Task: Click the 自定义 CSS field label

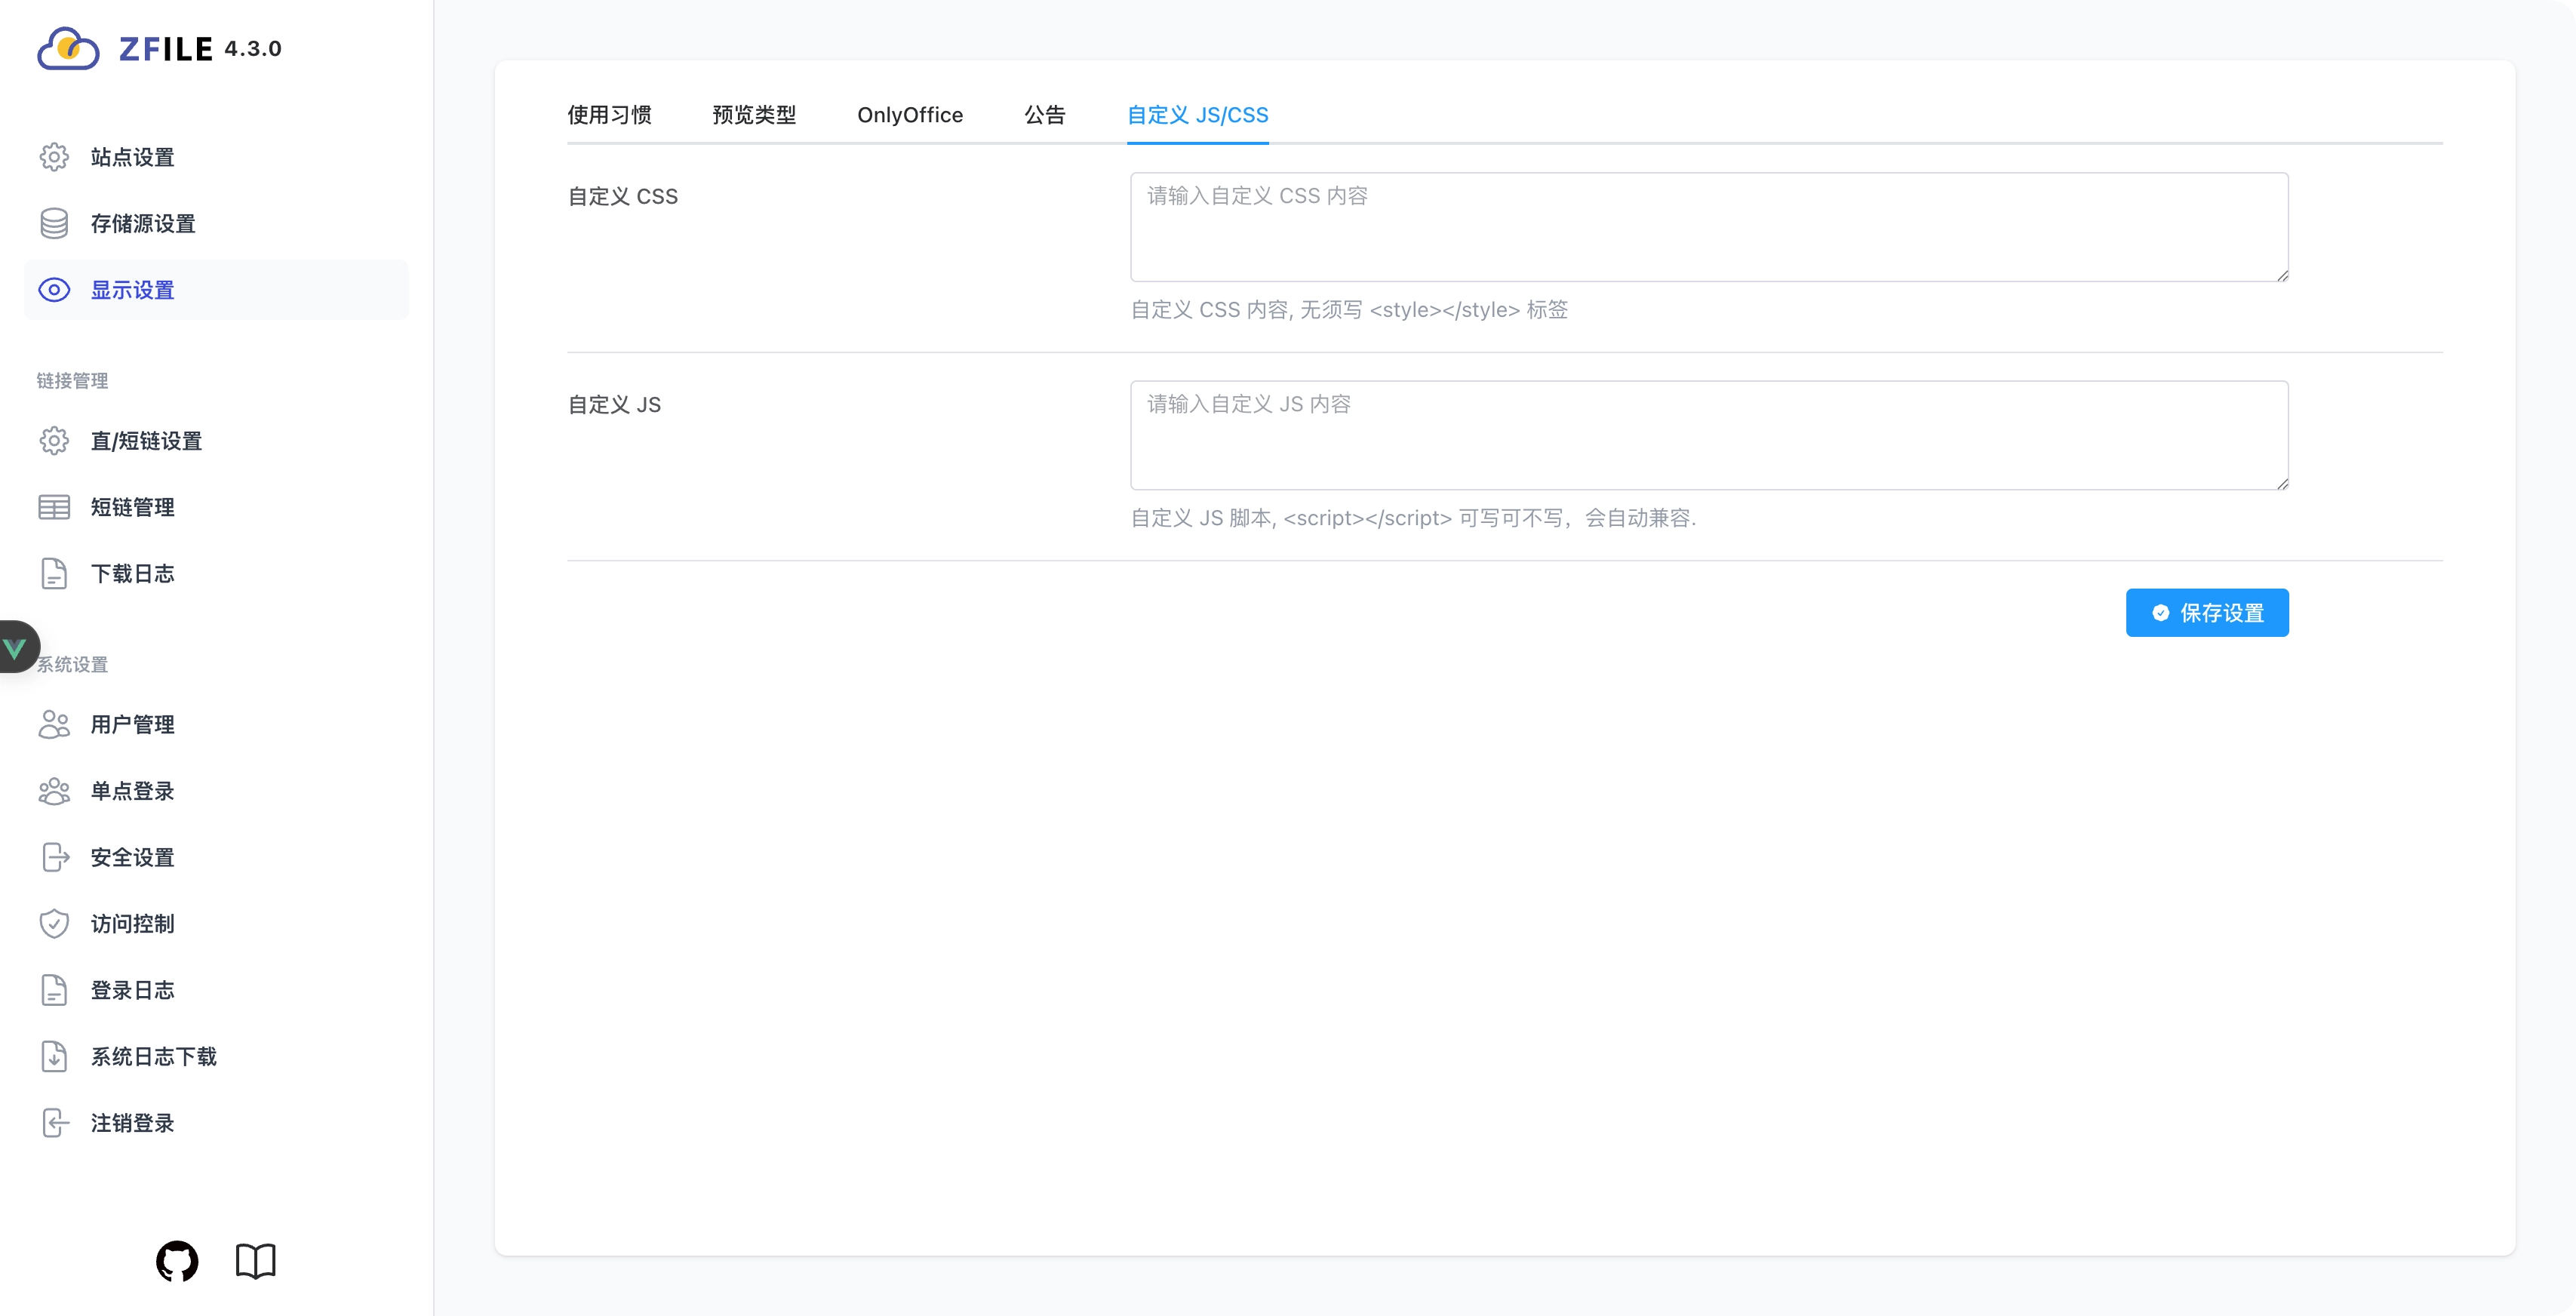Action: coord(623,197)
